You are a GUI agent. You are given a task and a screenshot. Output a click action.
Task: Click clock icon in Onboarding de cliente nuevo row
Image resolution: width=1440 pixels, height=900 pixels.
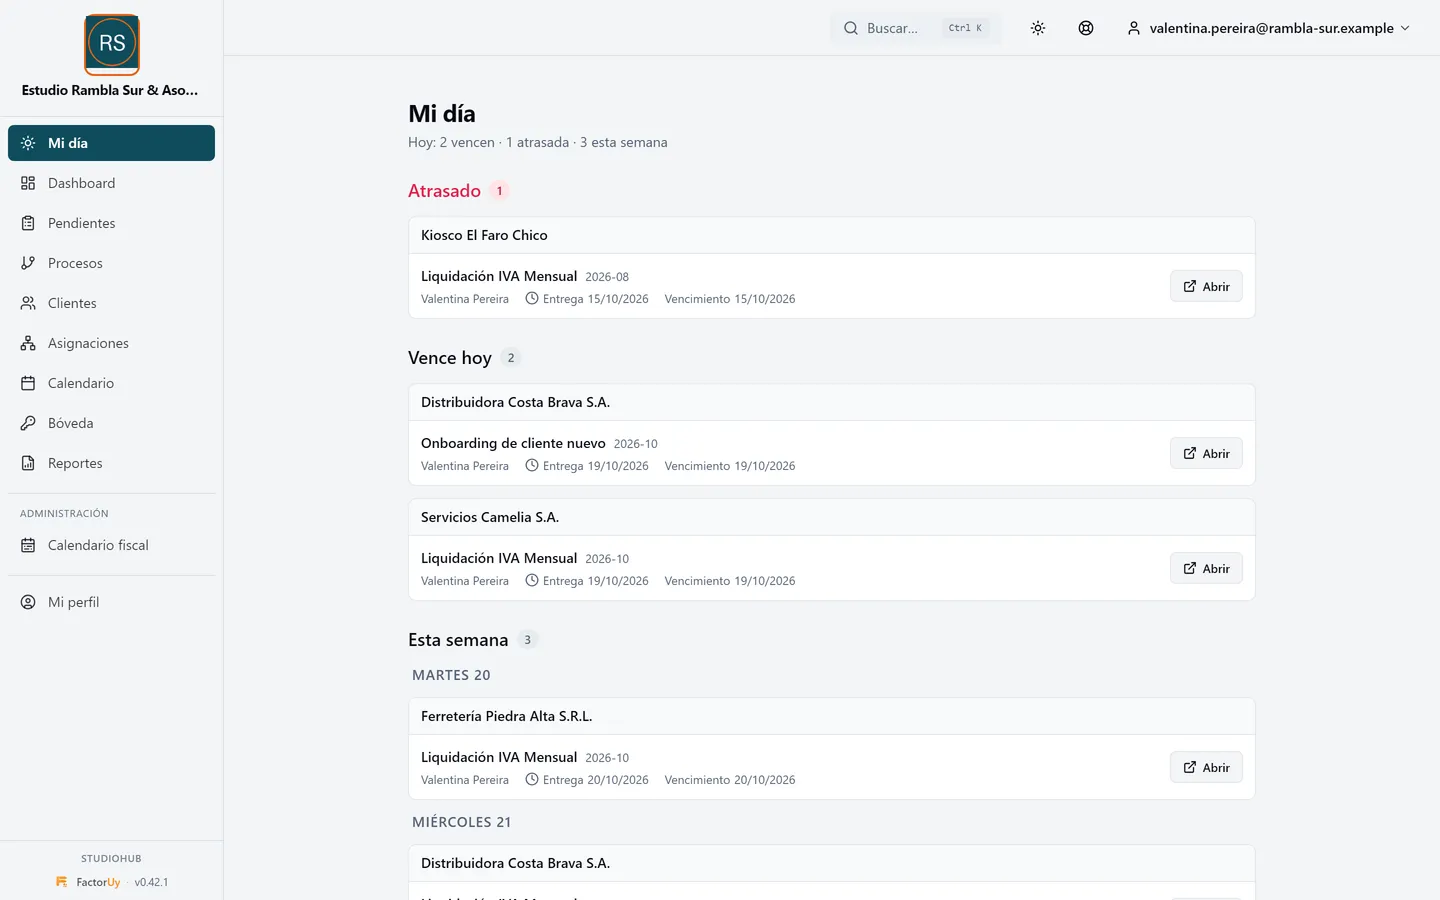coord(532,465)
